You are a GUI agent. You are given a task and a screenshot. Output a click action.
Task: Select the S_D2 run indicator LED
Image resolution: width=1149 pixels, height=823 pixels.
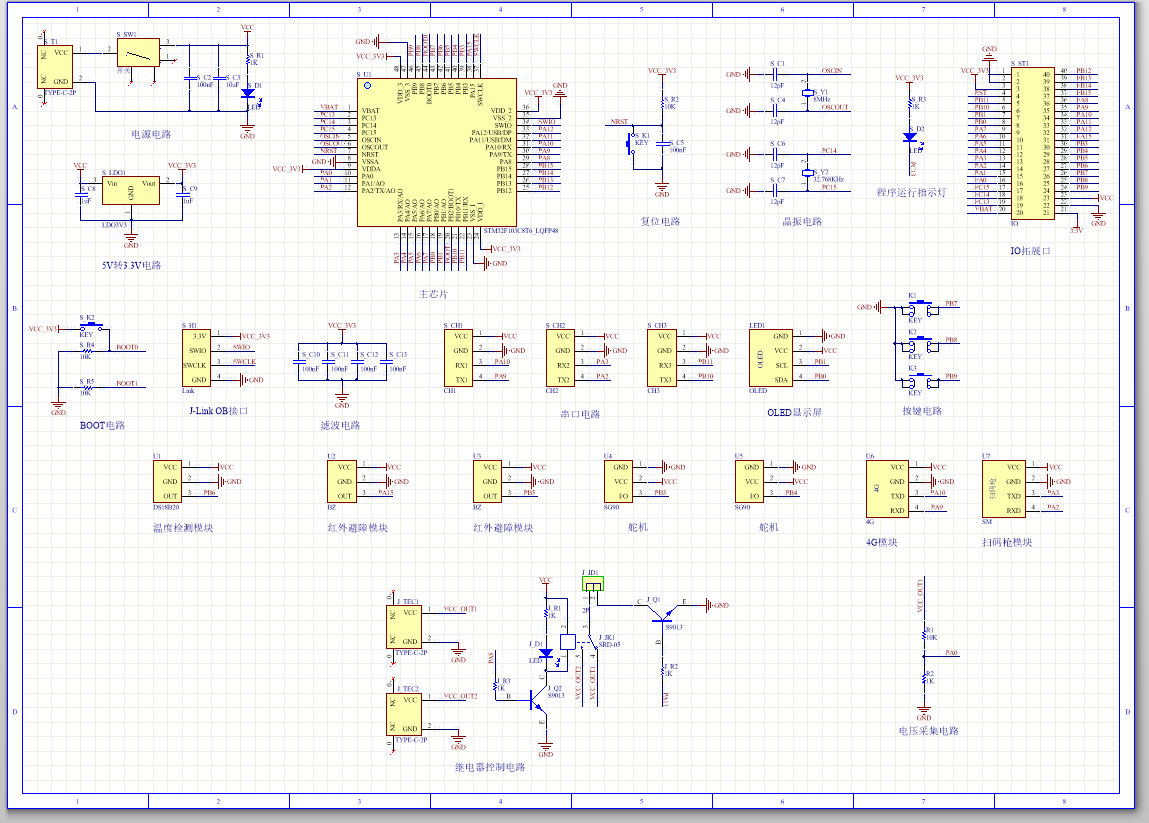point(910,137)
